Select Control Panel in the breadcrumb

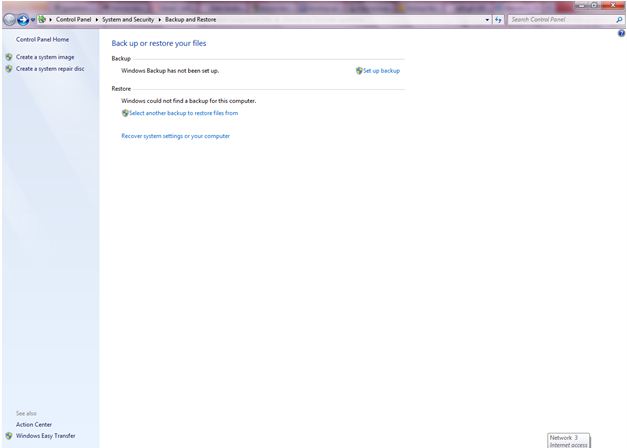[74, 19]
